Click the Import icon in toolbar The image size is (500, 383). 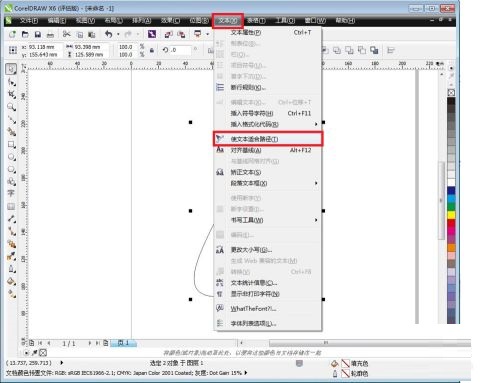[168, 34]
